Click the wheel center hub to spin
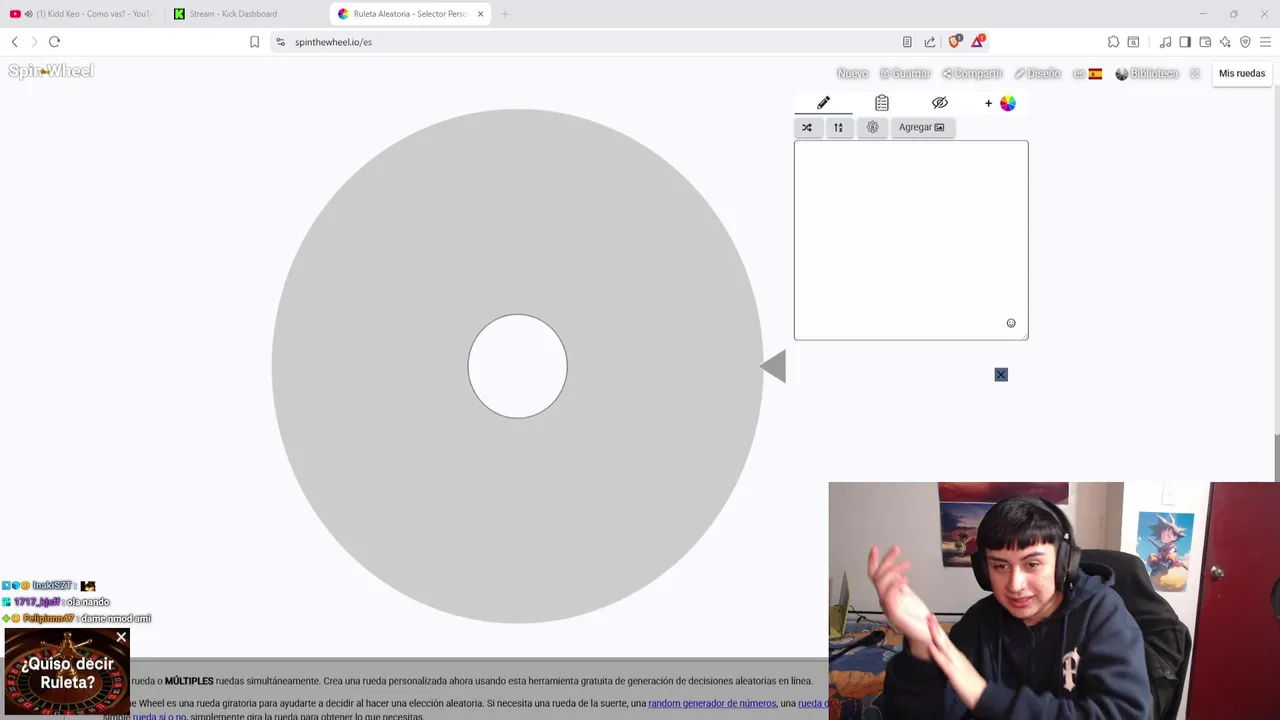This screenshot has height=720, width=1280. (x=518, y=366)
